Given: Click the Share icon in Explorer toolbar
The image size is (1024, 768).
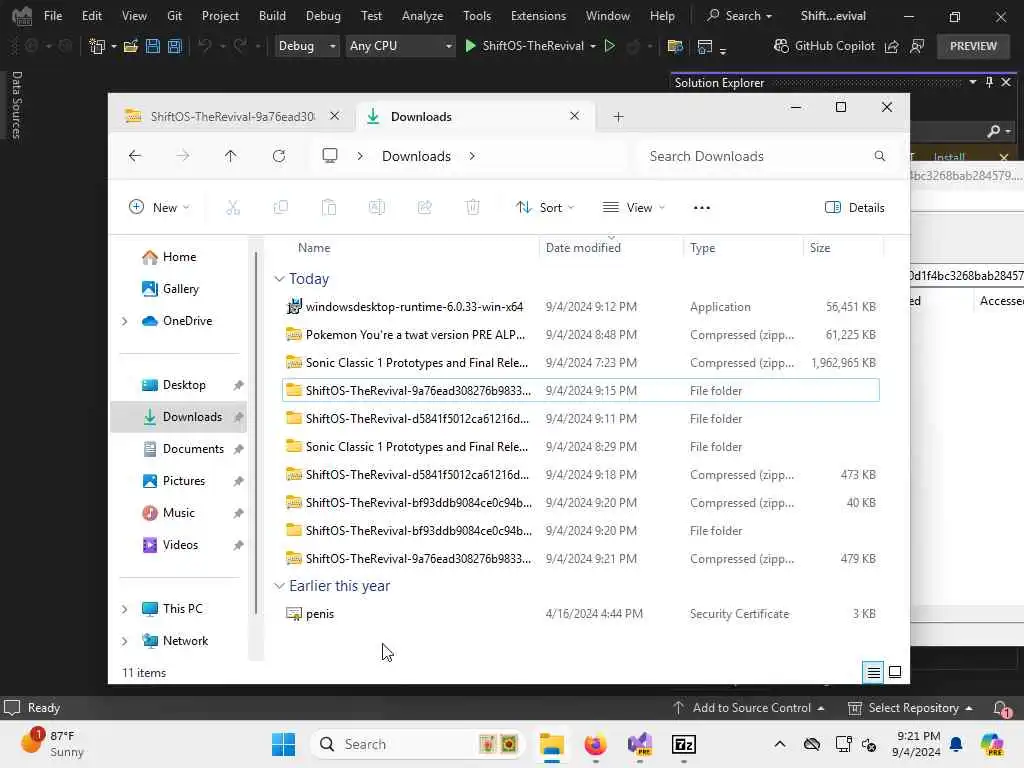Looking at the screenshot, I should pyautogui.click(x=424, y=208).
